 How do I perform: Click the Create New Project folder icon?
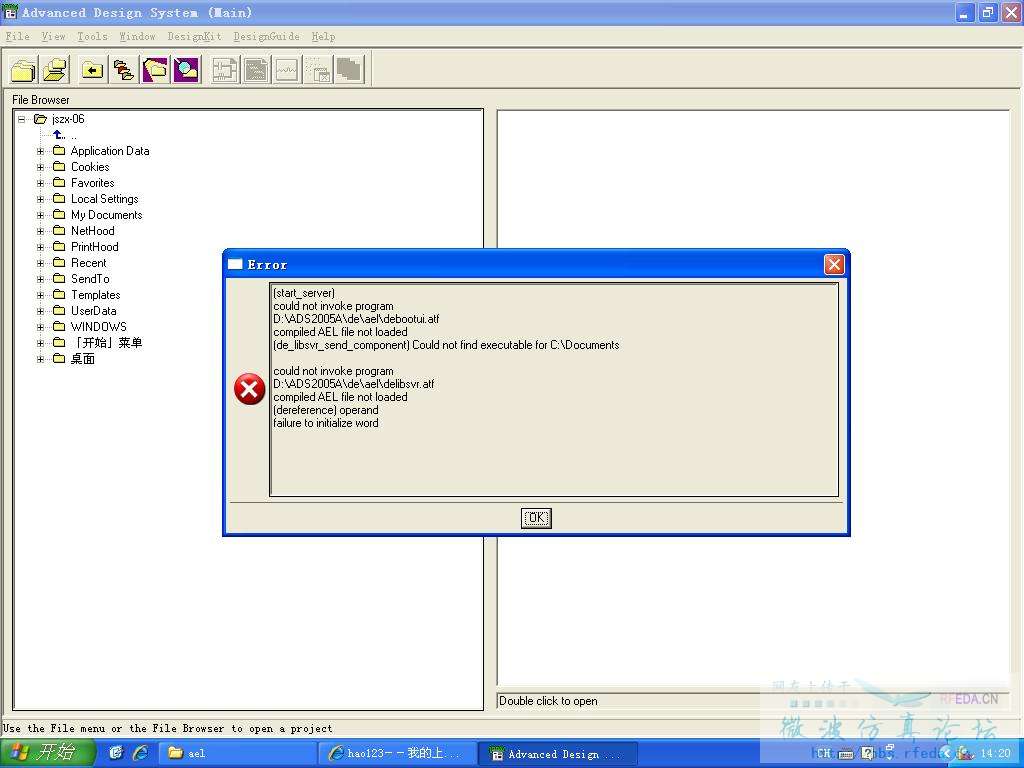point(24,69)
